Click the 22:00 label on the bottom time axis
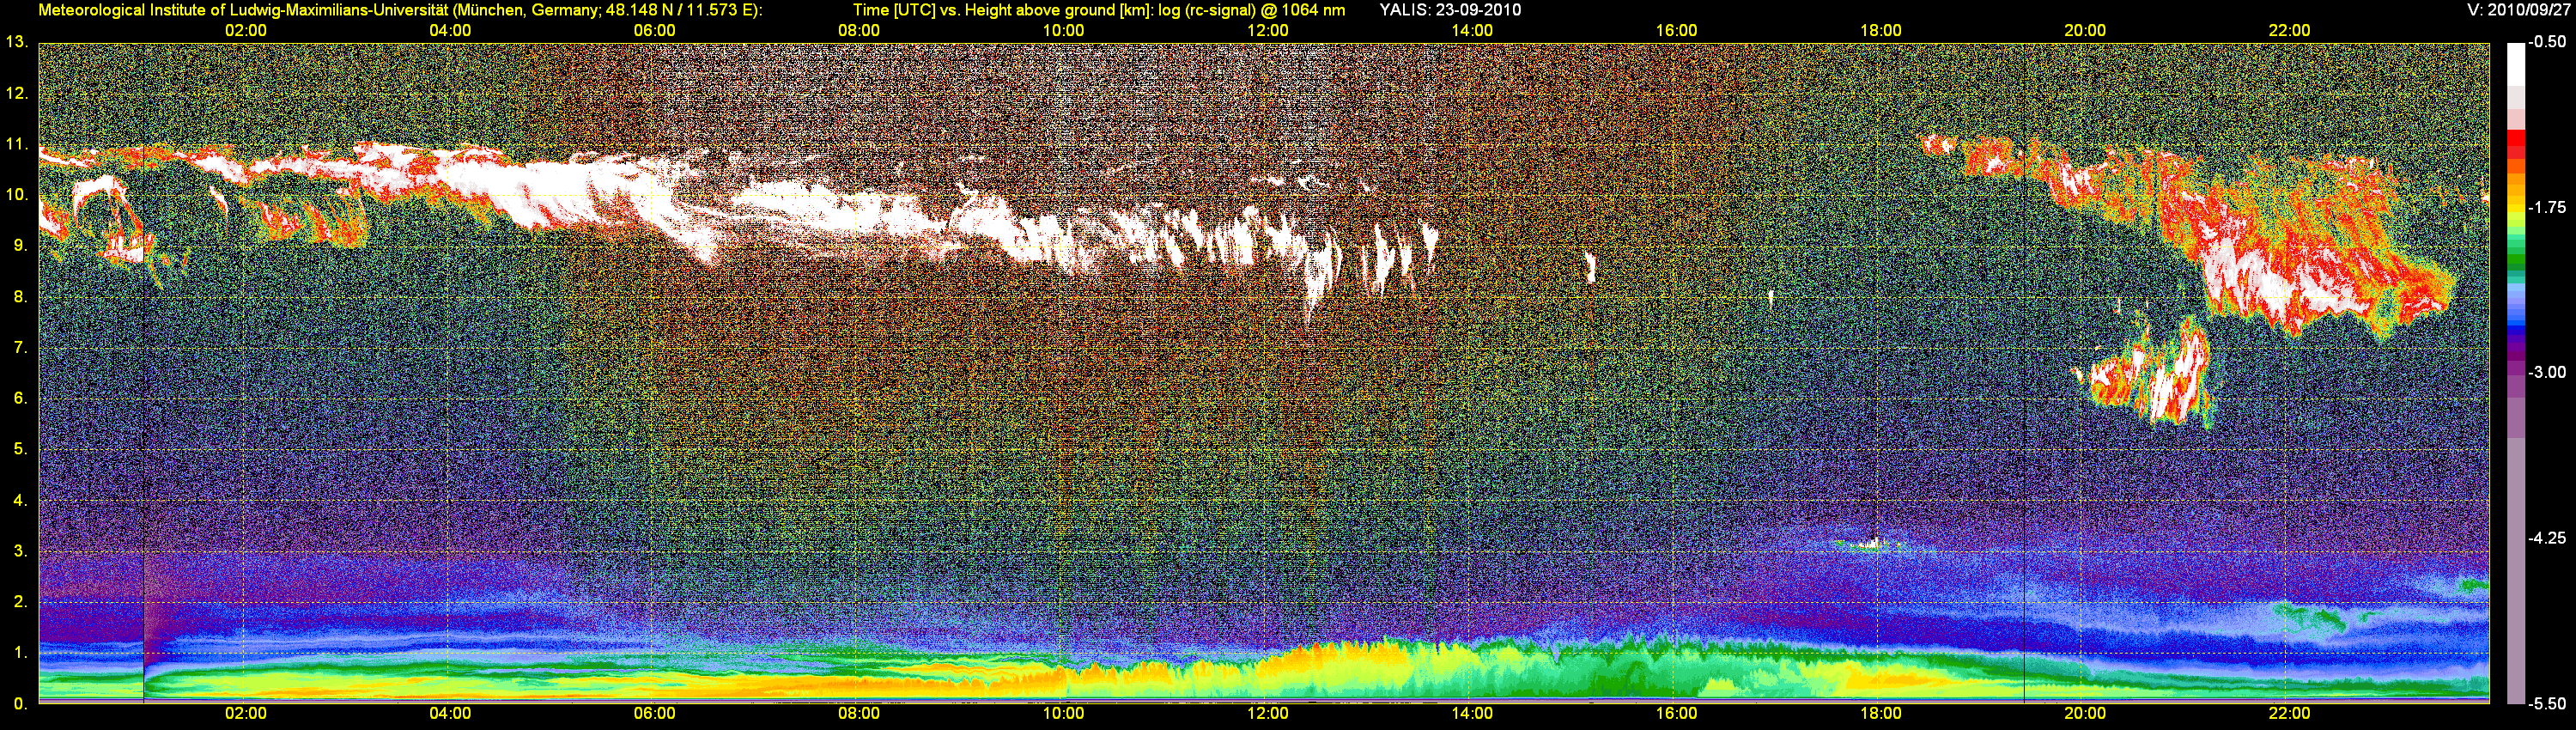 tap(2290, 713)
